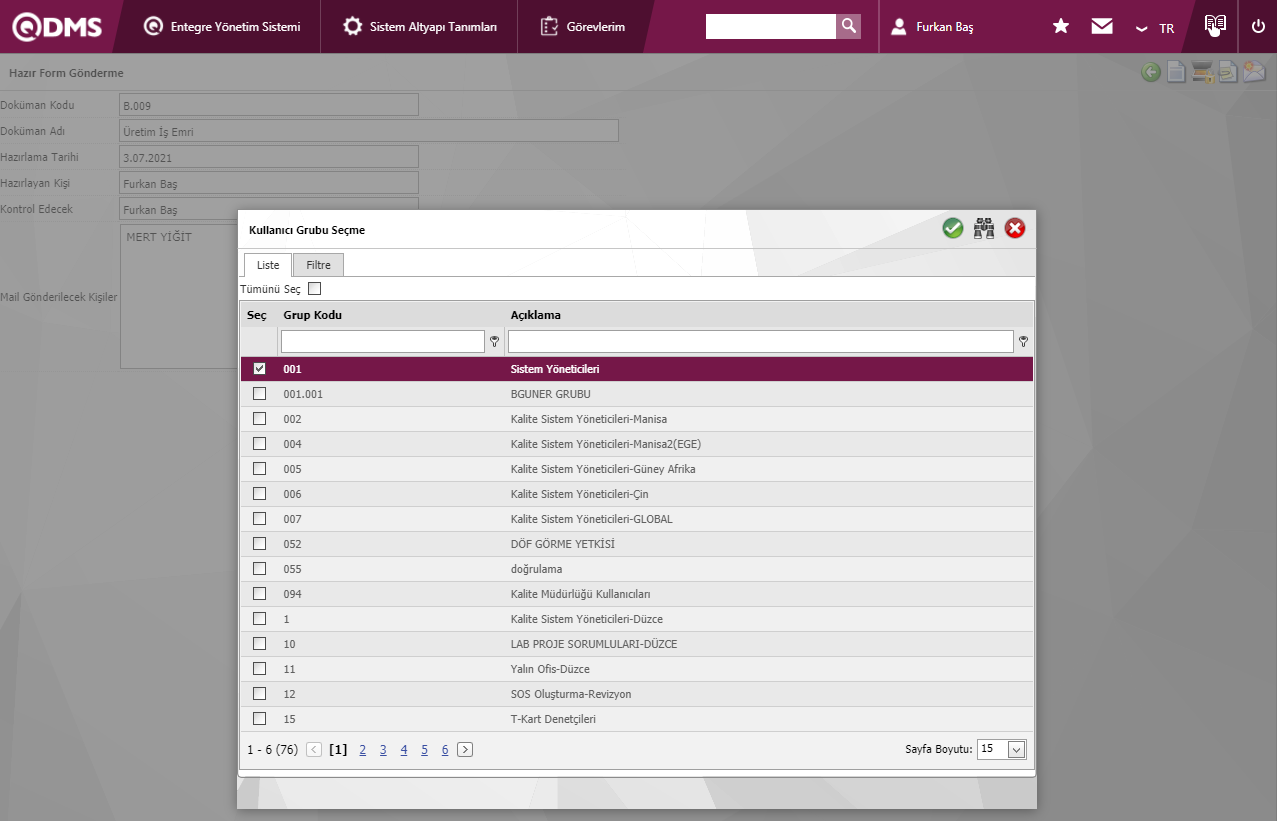Click gear icon of Sistem Altyapı Tanımları

pos(352,27)
